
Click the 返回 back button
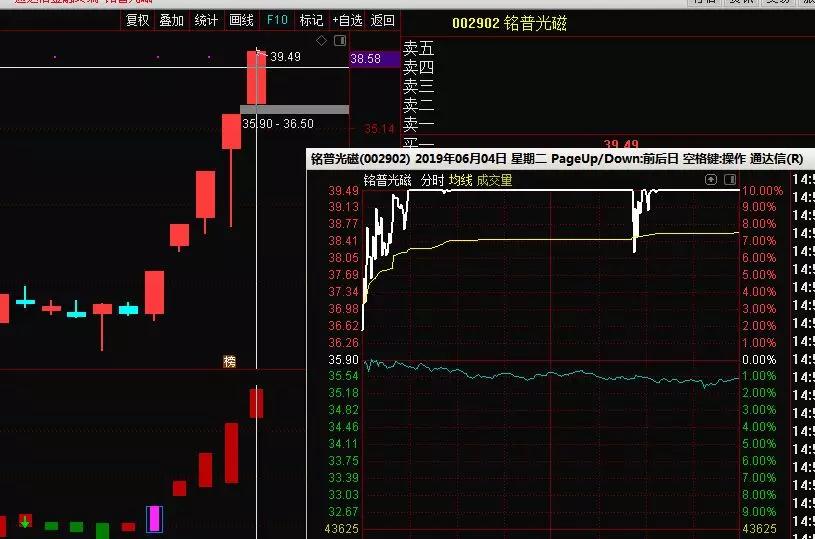(382, 20)
